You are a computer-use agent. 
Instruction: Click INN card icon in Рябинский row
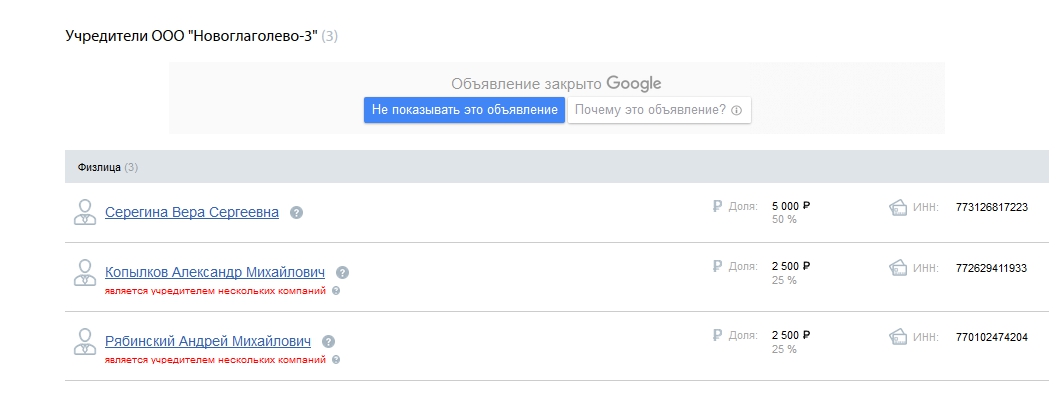click(x=898, y=337)
